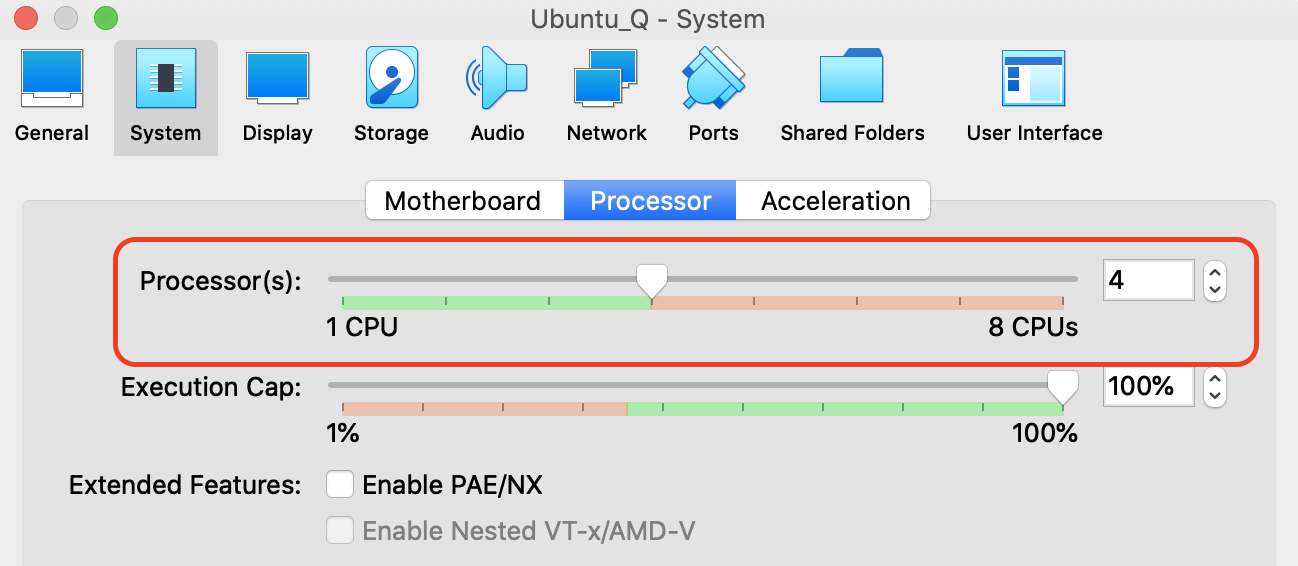1298x566 pixels.
Task: Click the Execution Cap percentage field
Action: coord(1148,386)
